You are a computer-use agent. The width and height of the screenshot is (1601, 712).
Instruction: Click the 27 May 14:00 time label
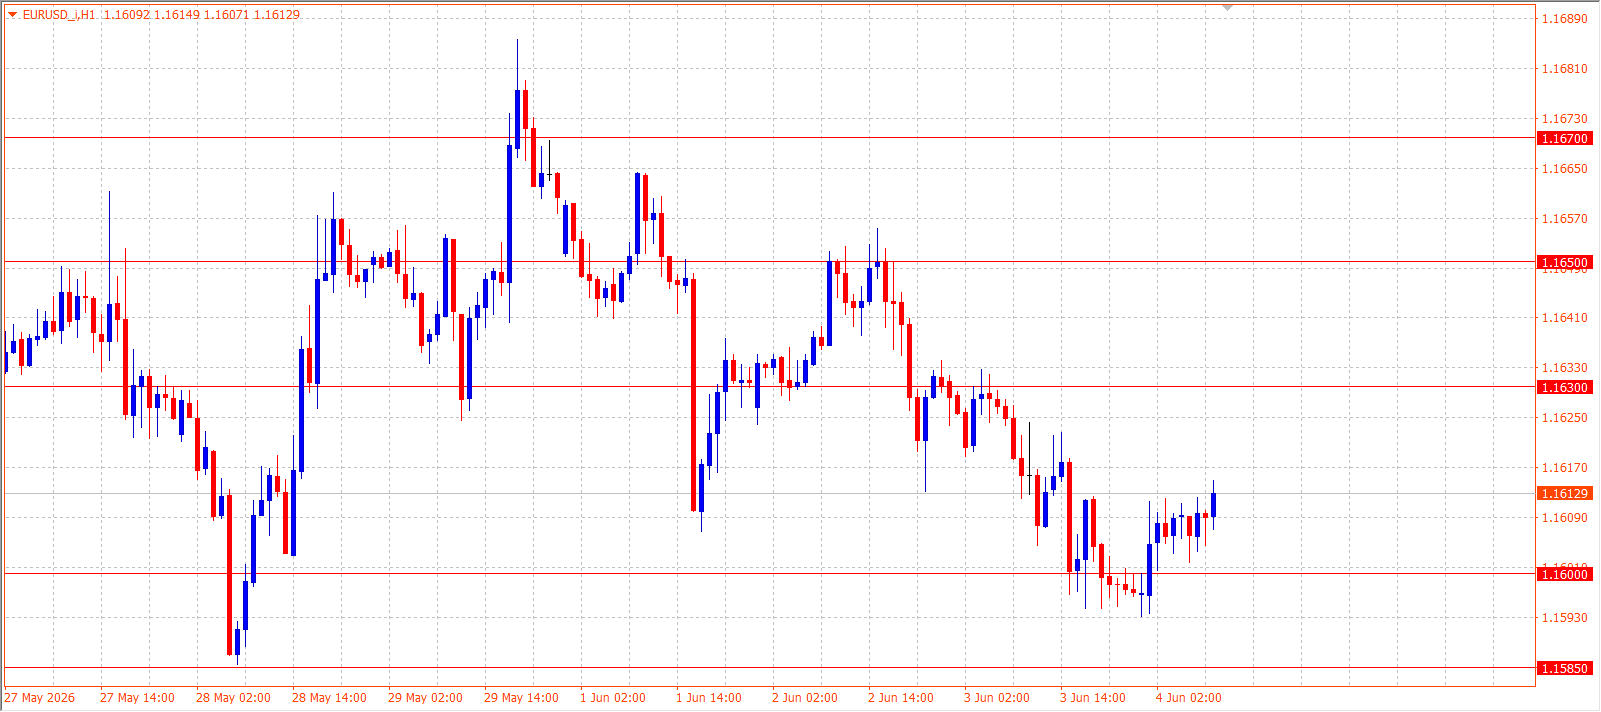click(137, 698)
